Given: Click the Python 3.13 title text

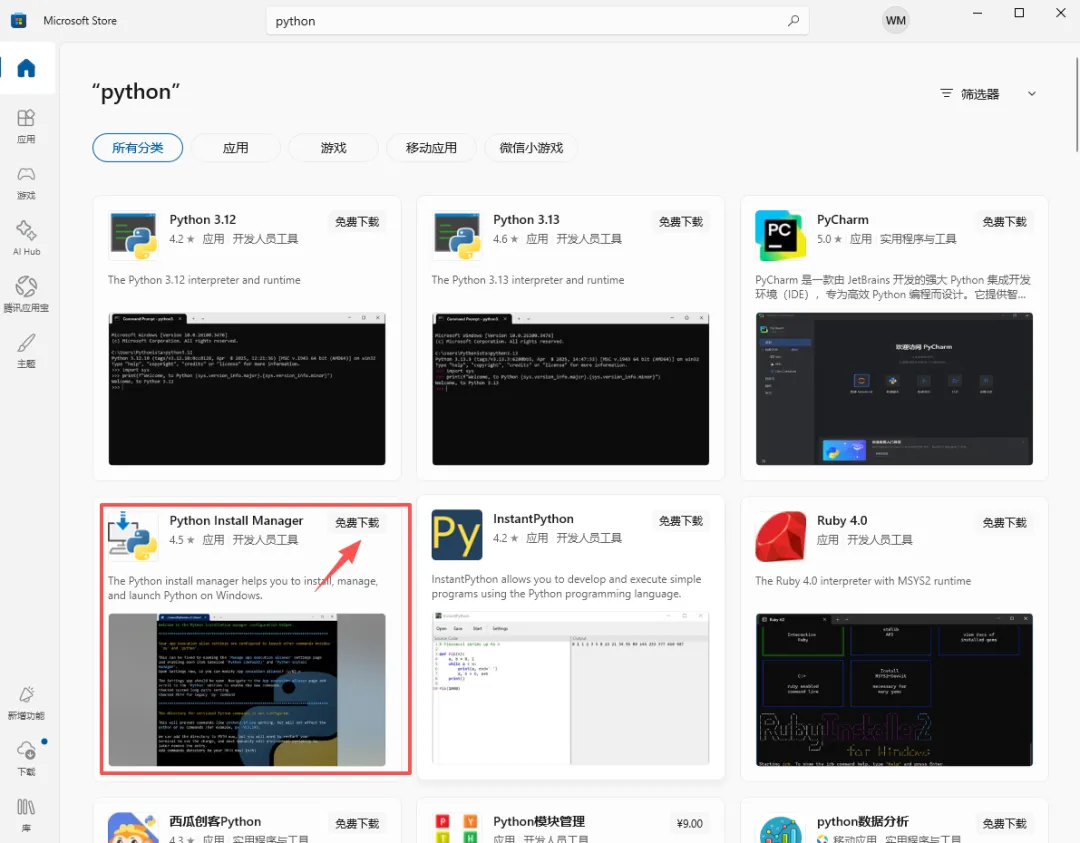Looking at the screenshot, I should (526, 220).
